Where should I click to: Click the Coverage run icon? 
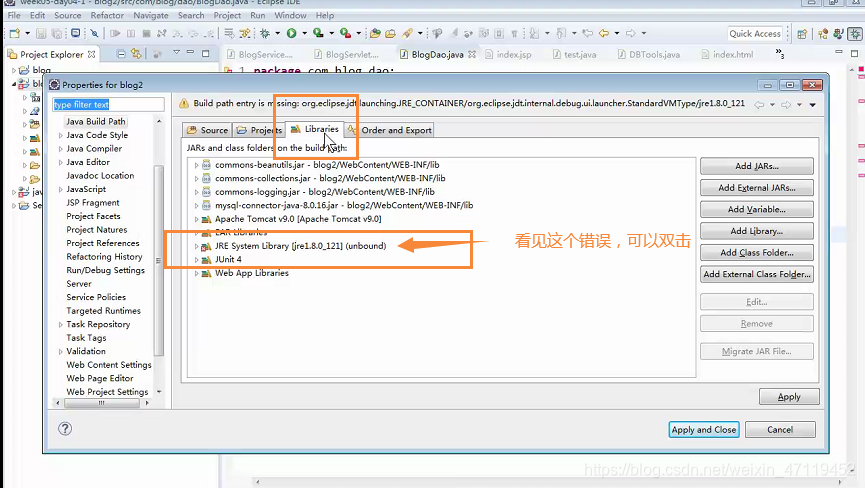click(x=318, y=33)
